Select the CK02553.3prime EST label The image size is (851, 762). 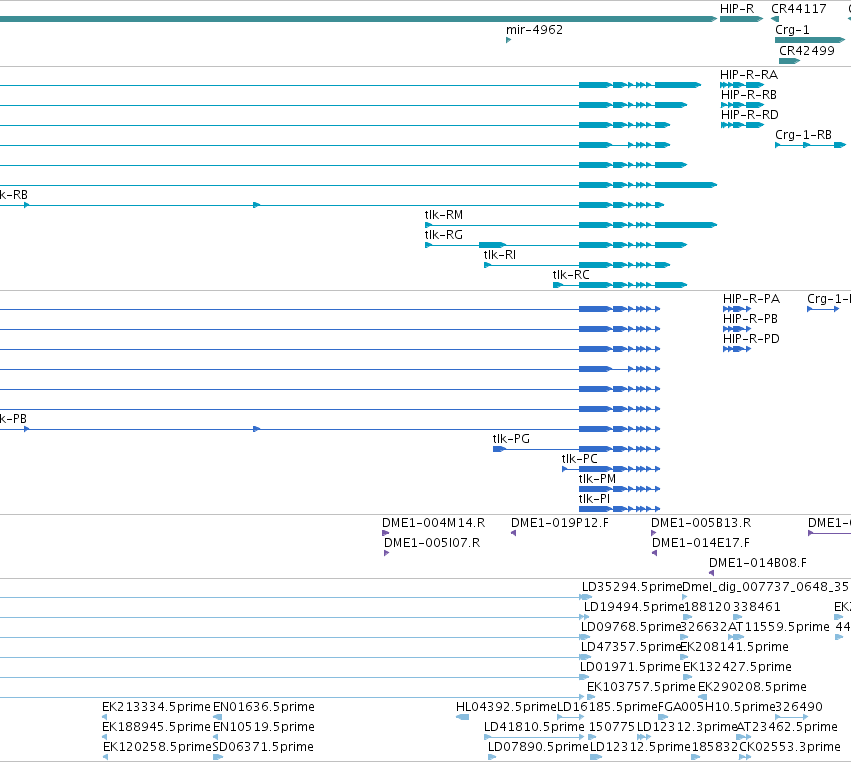tap(790, 747)
